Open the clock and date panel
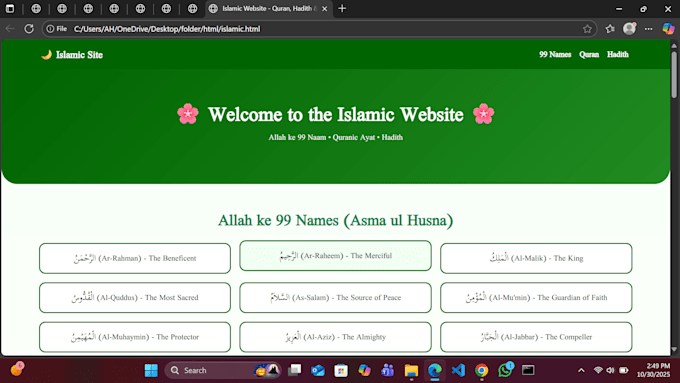 point(653,370)
